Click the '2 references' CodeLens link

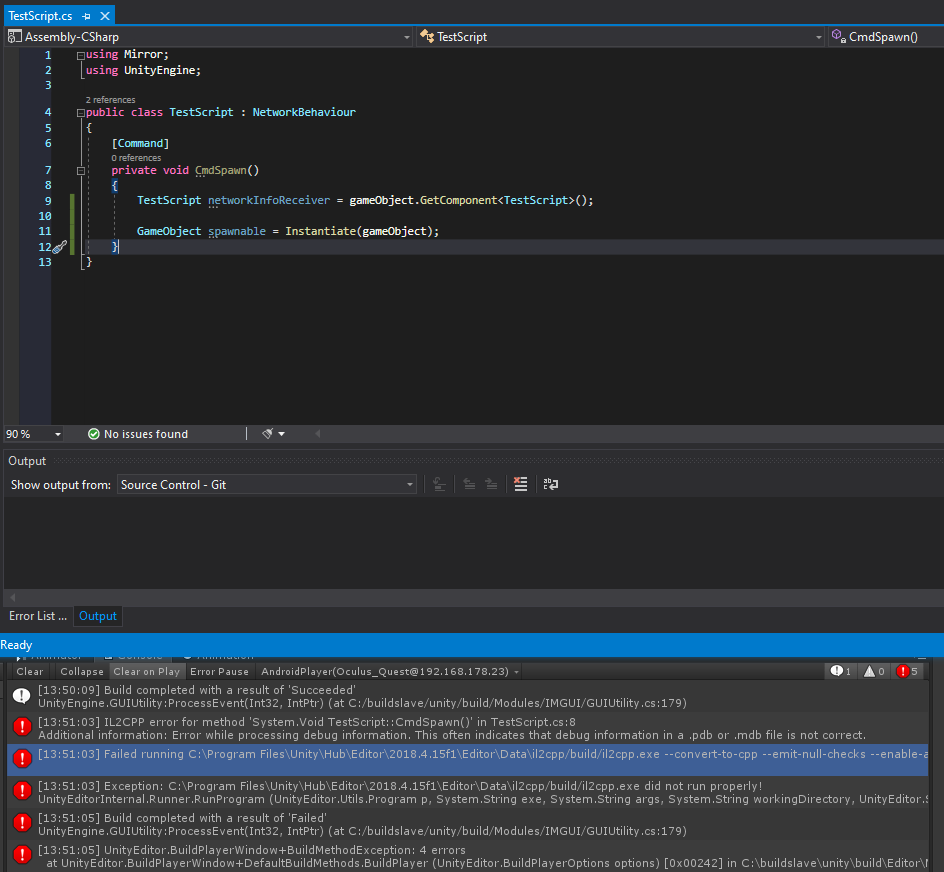(110, 100)
